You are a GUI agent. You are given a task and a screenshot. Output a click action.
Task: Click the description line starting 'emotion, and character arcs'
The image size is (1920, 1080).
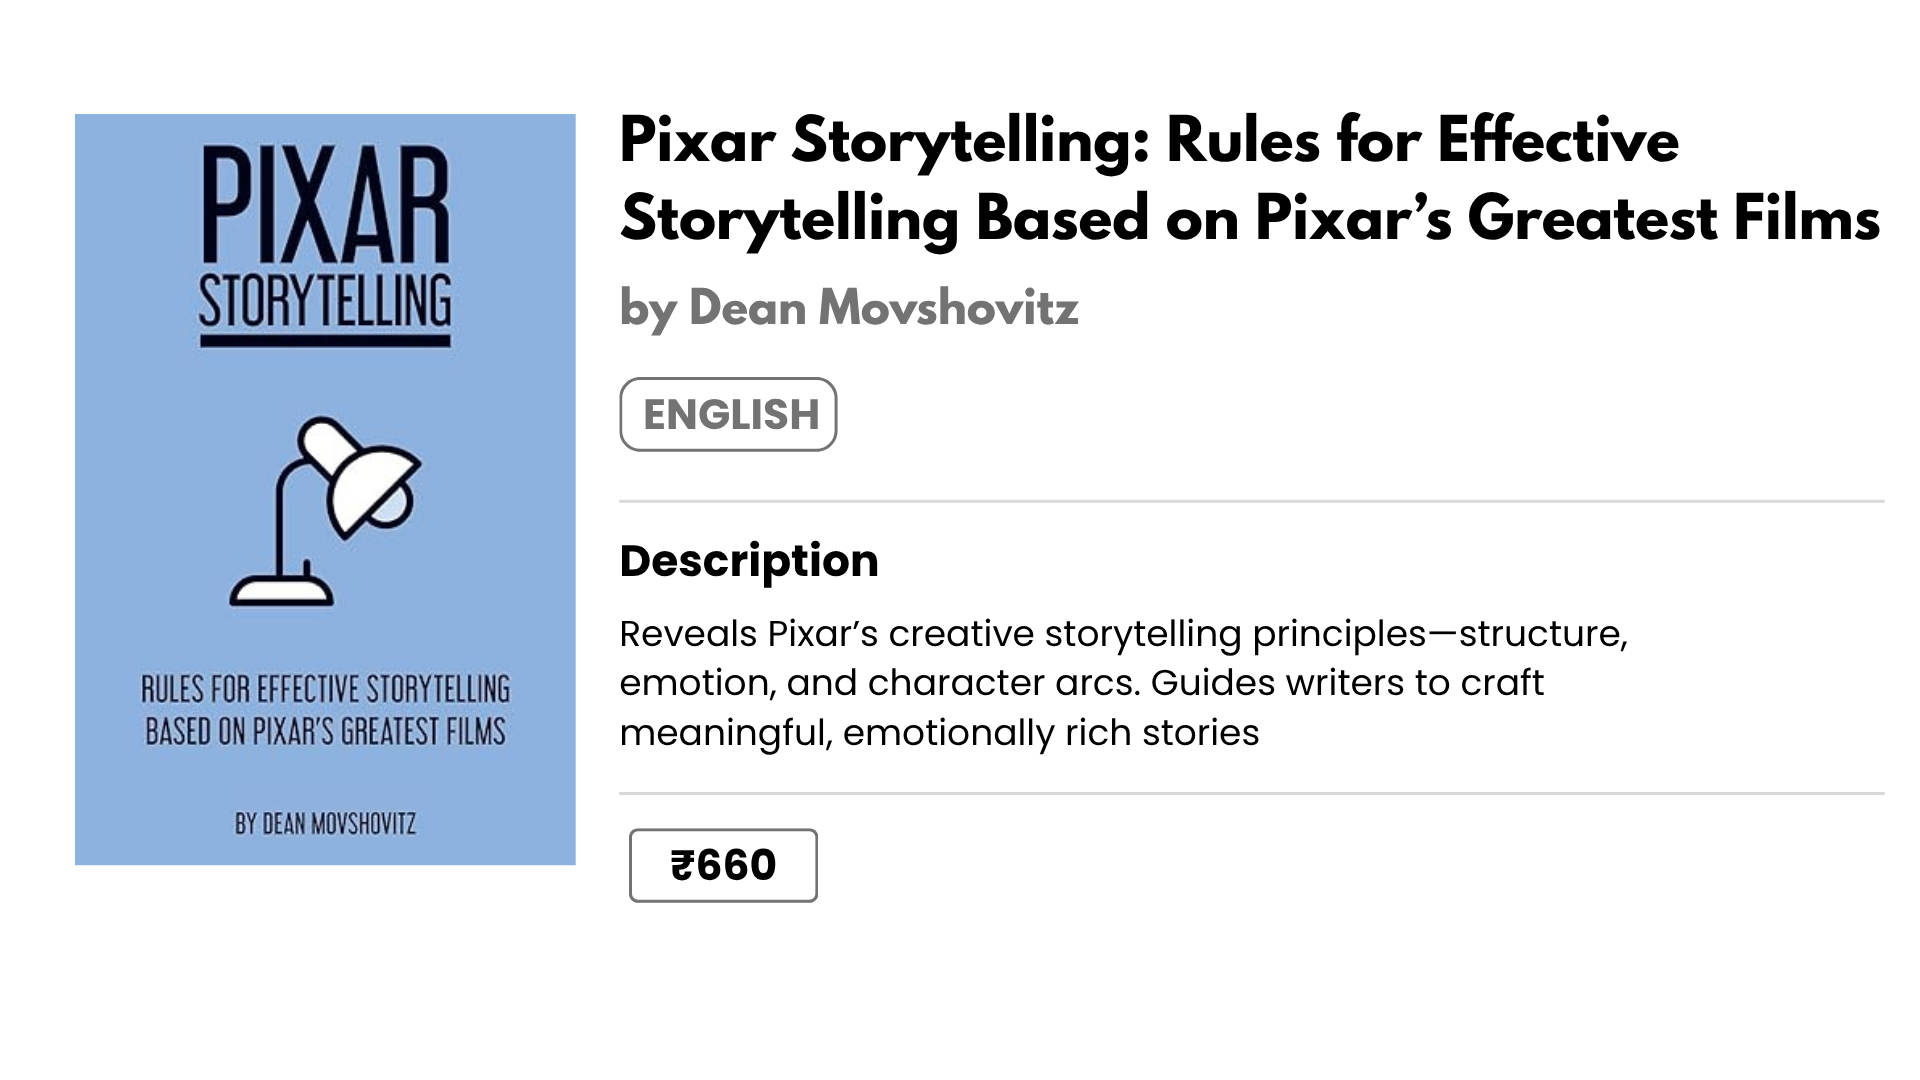click(1081, 683)
